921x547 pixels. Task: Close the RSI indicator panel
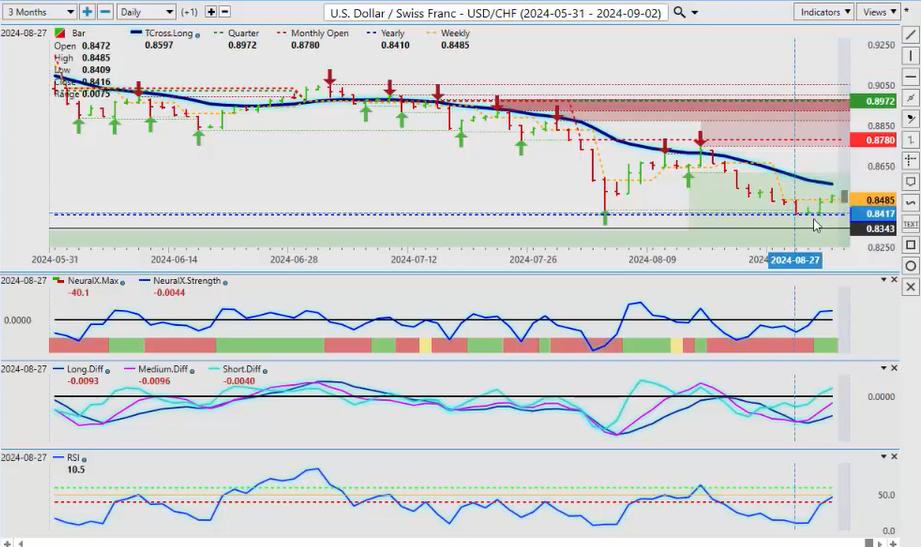895,456
